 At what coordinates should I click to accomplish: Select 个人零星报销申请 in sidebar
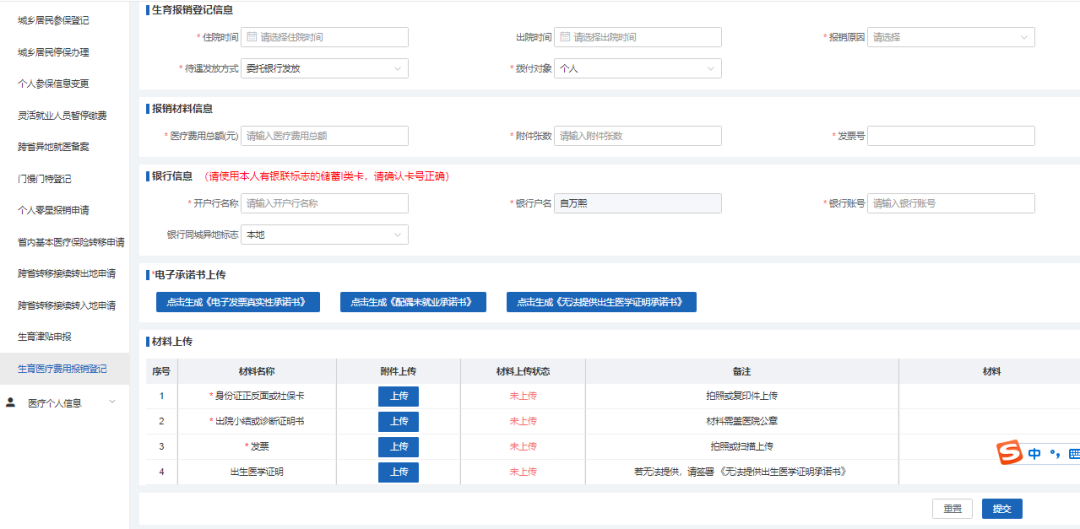pos(54,210)
